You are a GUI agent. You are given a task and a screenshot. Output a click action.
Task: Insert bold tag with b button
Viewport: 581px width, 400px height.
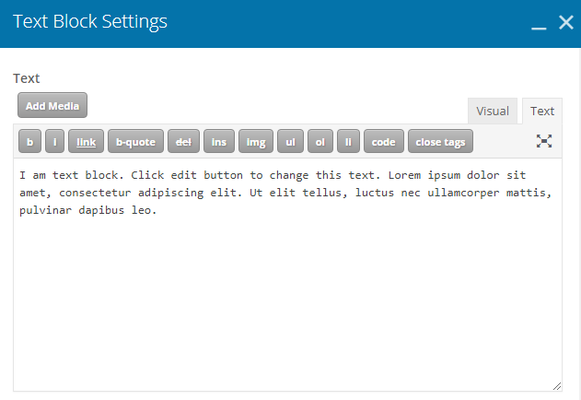pos(30,141)
